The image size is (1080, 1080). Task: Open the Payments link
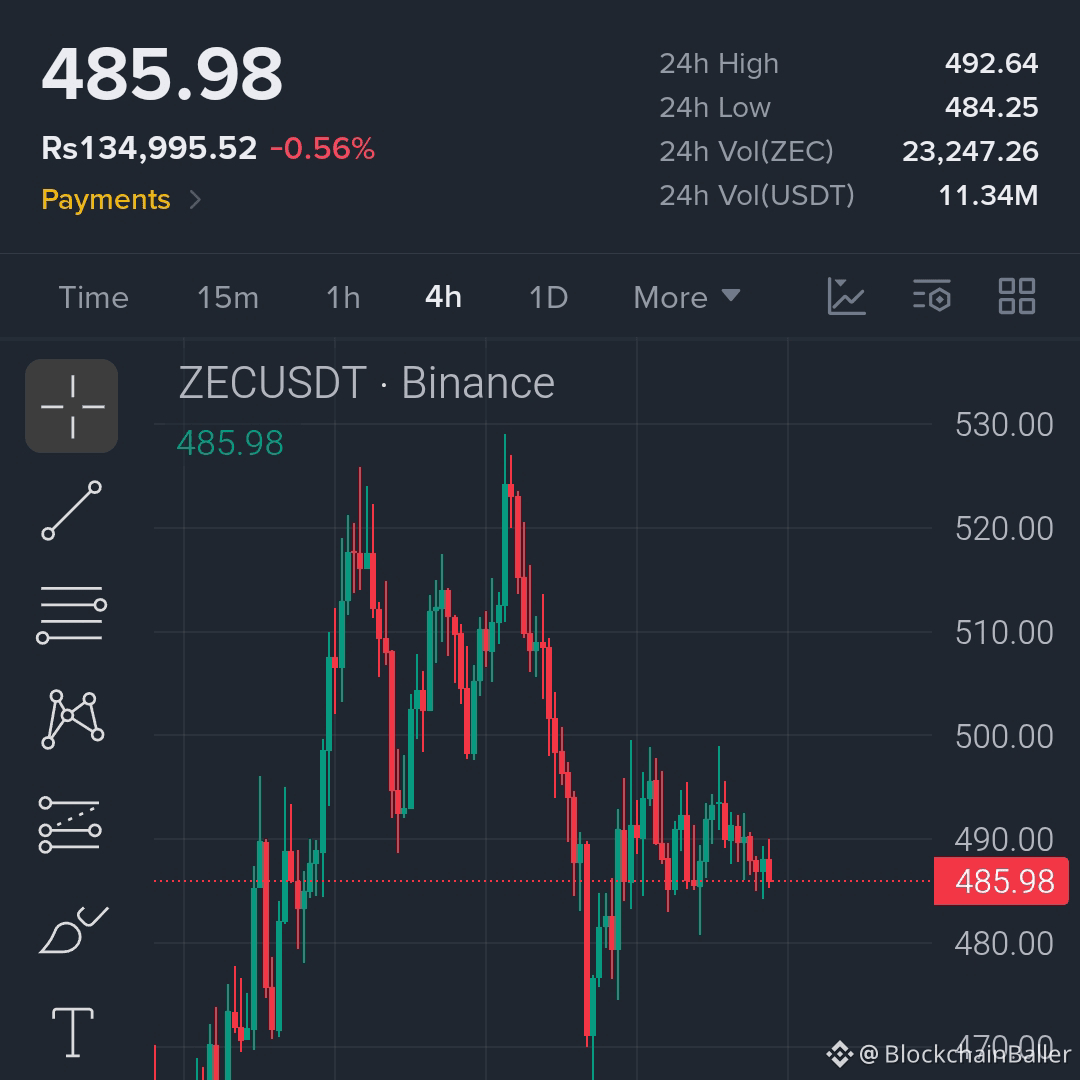(106, 200)
